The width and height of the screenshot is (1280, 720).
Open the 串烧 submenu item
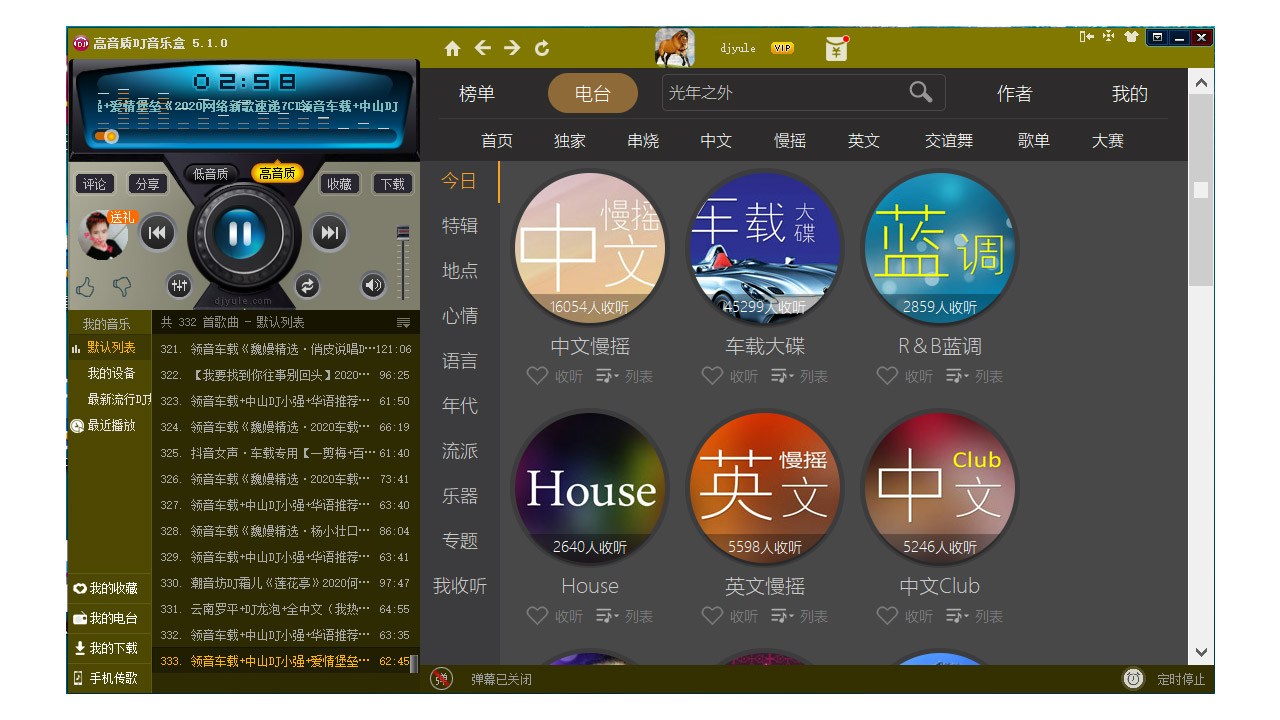point(643,141)
